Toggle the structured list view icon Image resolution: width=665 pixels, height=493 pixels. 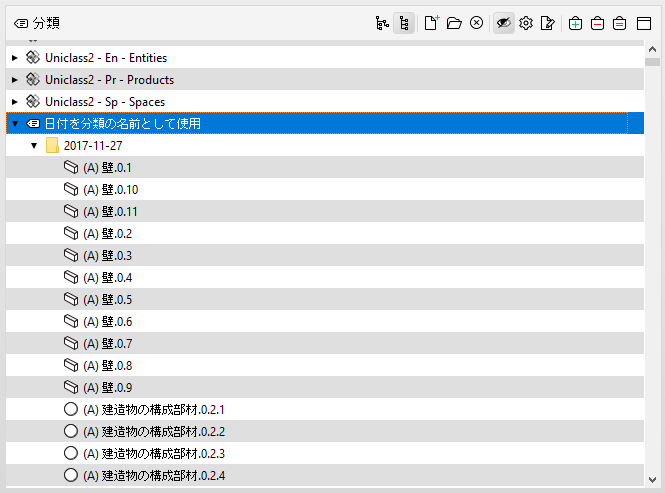404,23
